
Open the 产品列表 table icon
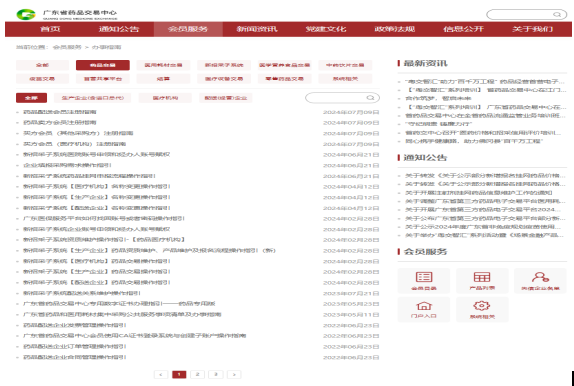click(x=482, y=277)
